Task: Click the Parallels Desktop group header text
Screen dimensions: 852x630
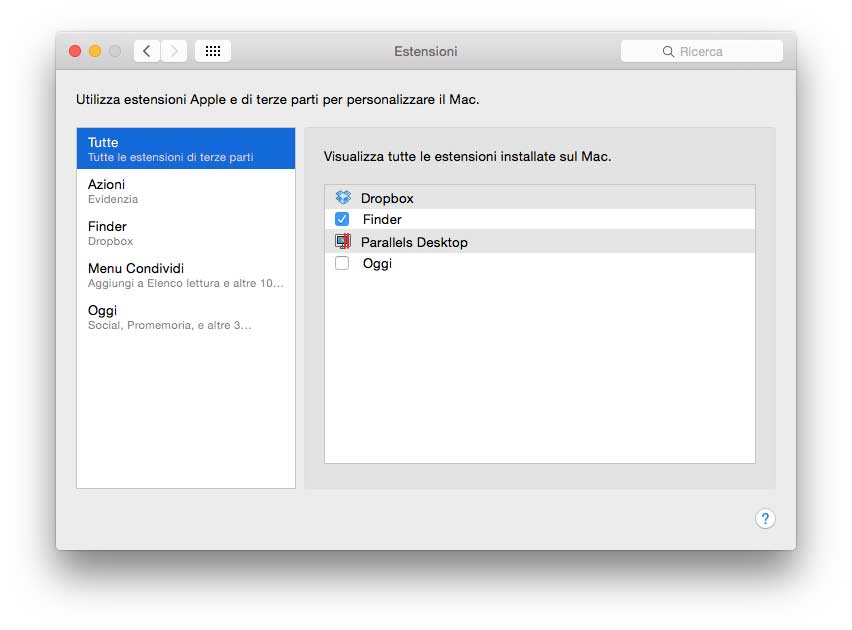Action: 414,242
